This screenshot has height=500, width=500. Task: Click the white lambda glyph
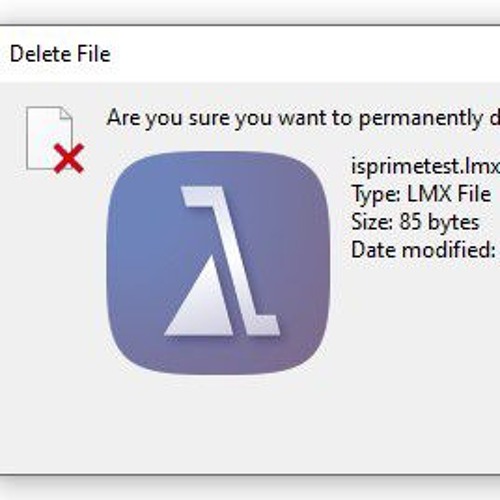click(230, 261)
